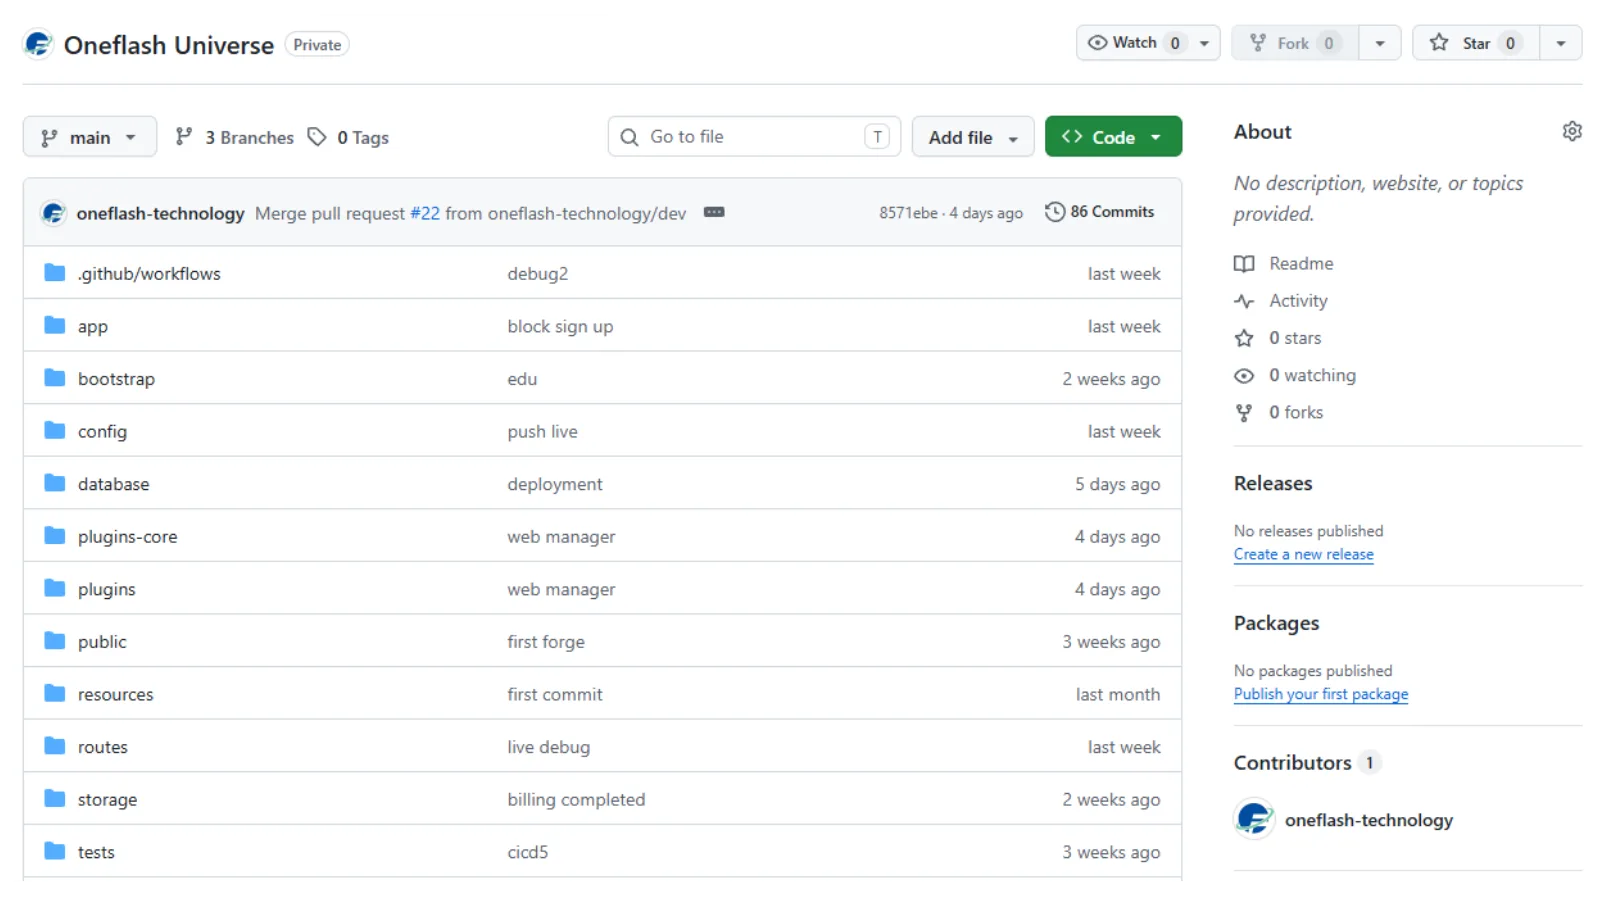
Task: Open the plugins folder name link
Action: [x=106, y=590]
